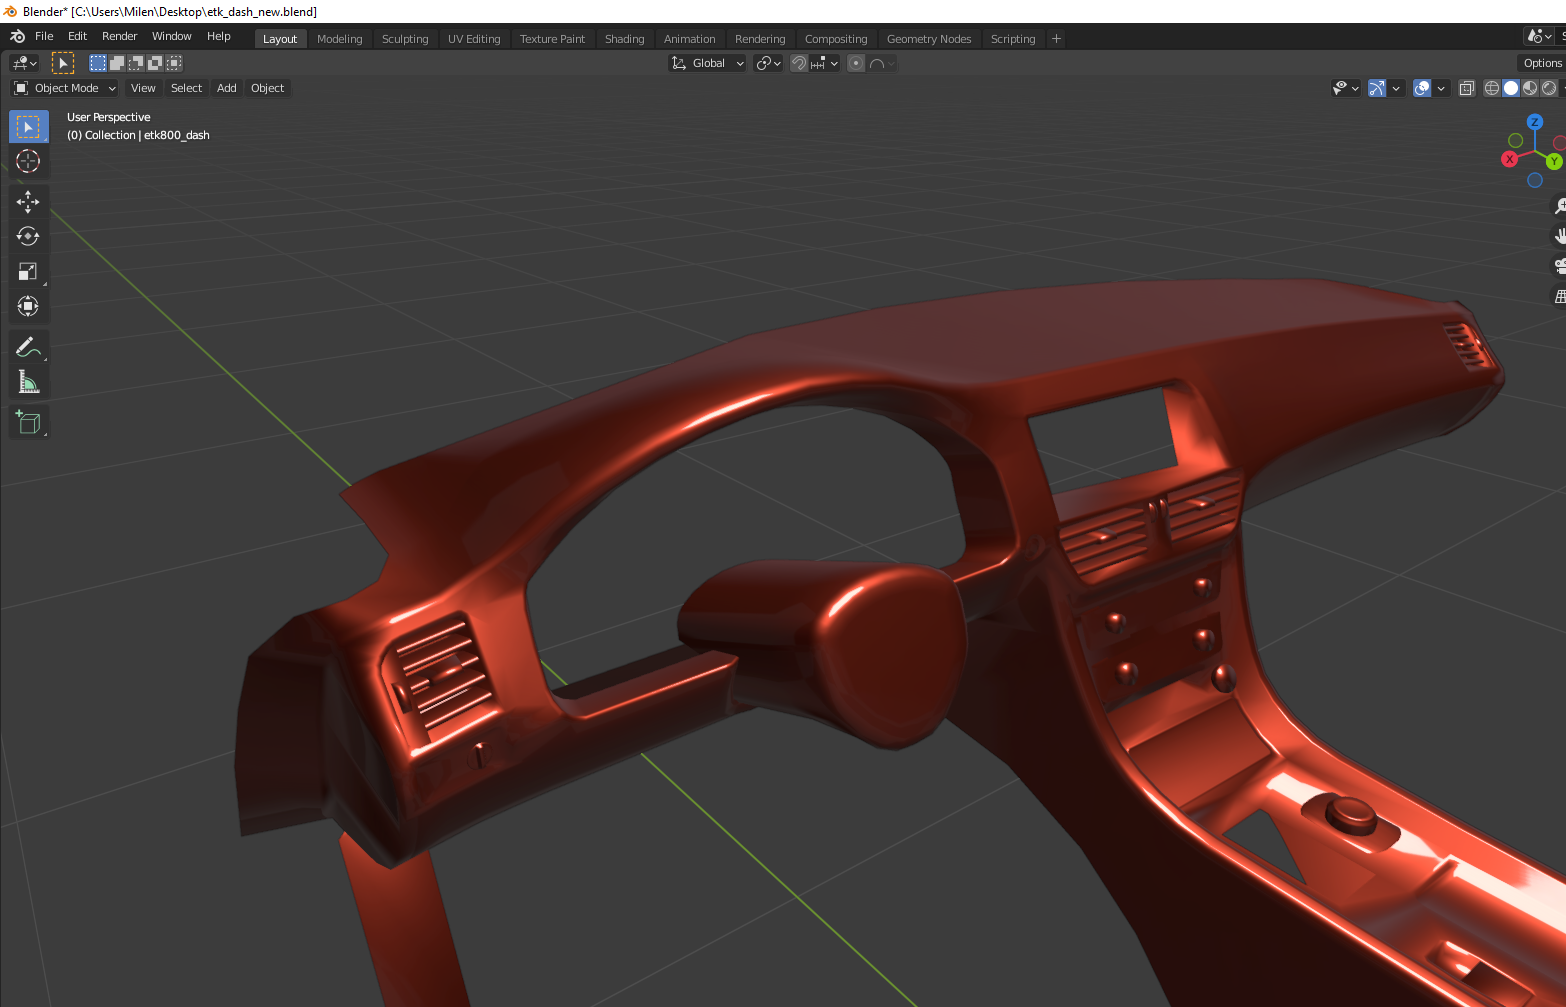Click the X axis on navigation gizmo

pos(1510,159)
